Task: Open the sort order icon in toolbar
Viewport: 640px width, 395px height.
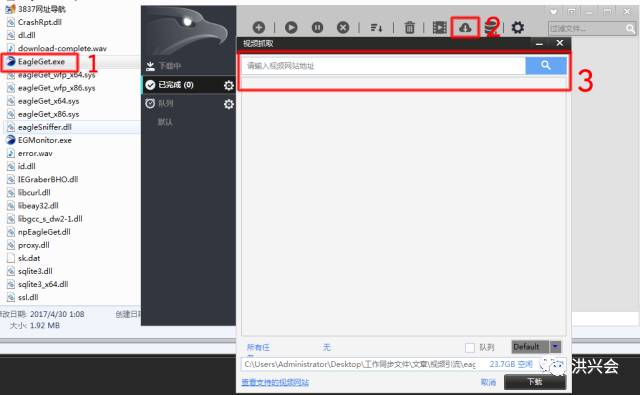Action: pos(376,28)
